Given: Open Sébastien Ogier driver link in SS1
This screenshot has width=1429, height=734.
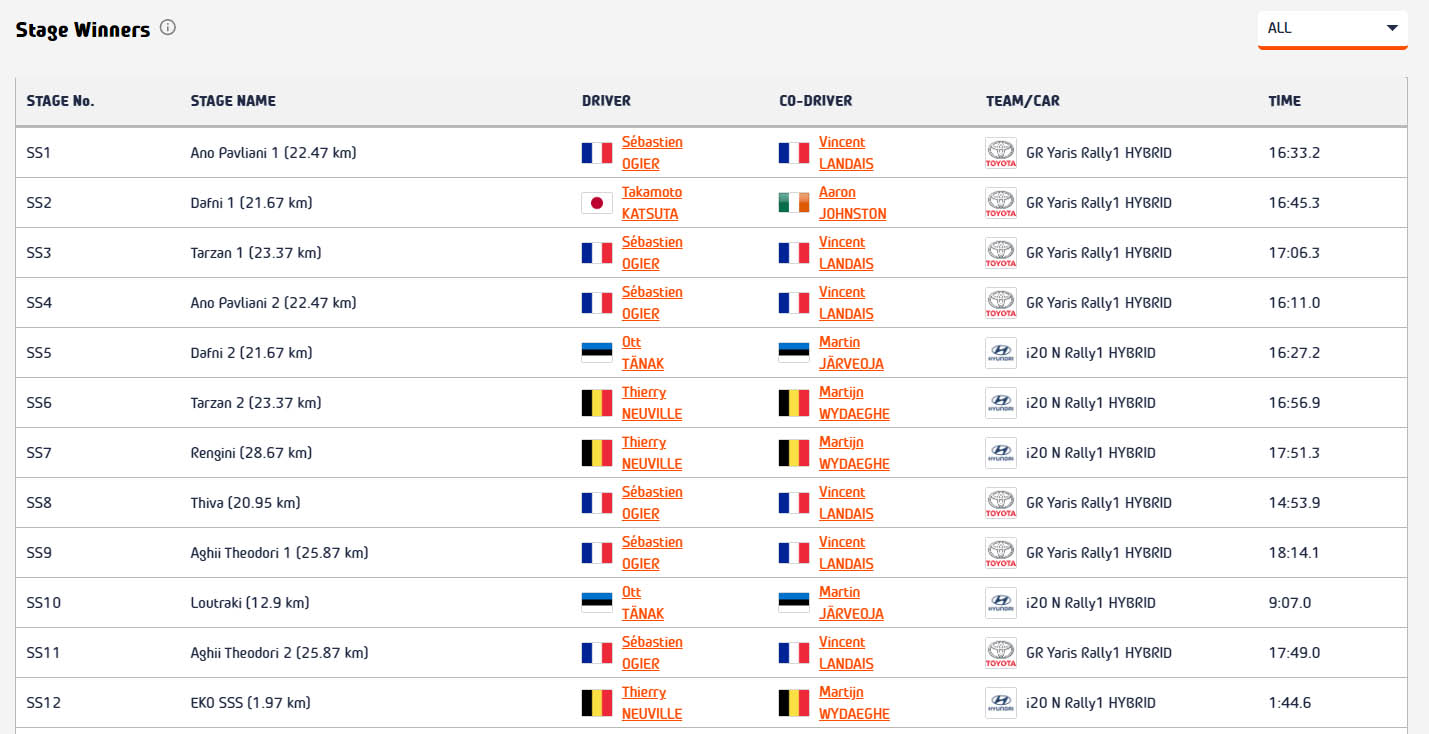Looking at the screenshot, I should (x=652, y=153).
